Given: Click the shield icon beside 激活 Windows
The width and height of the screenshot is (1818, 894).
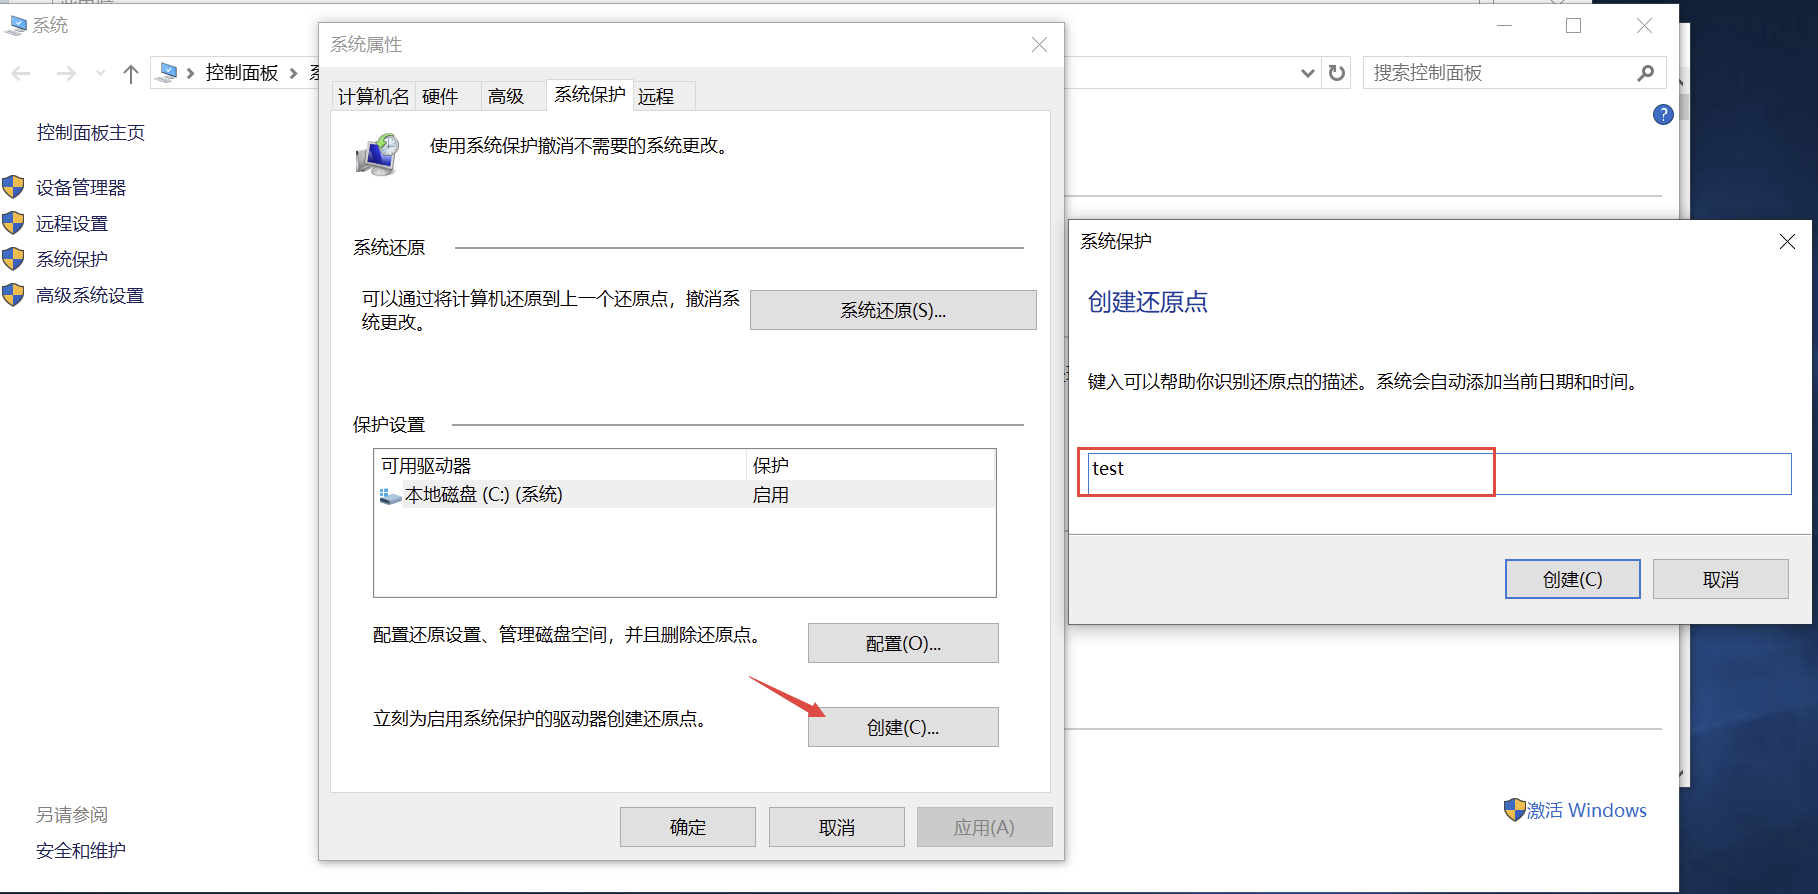Looking at the screenshot, I should 1514,810.
